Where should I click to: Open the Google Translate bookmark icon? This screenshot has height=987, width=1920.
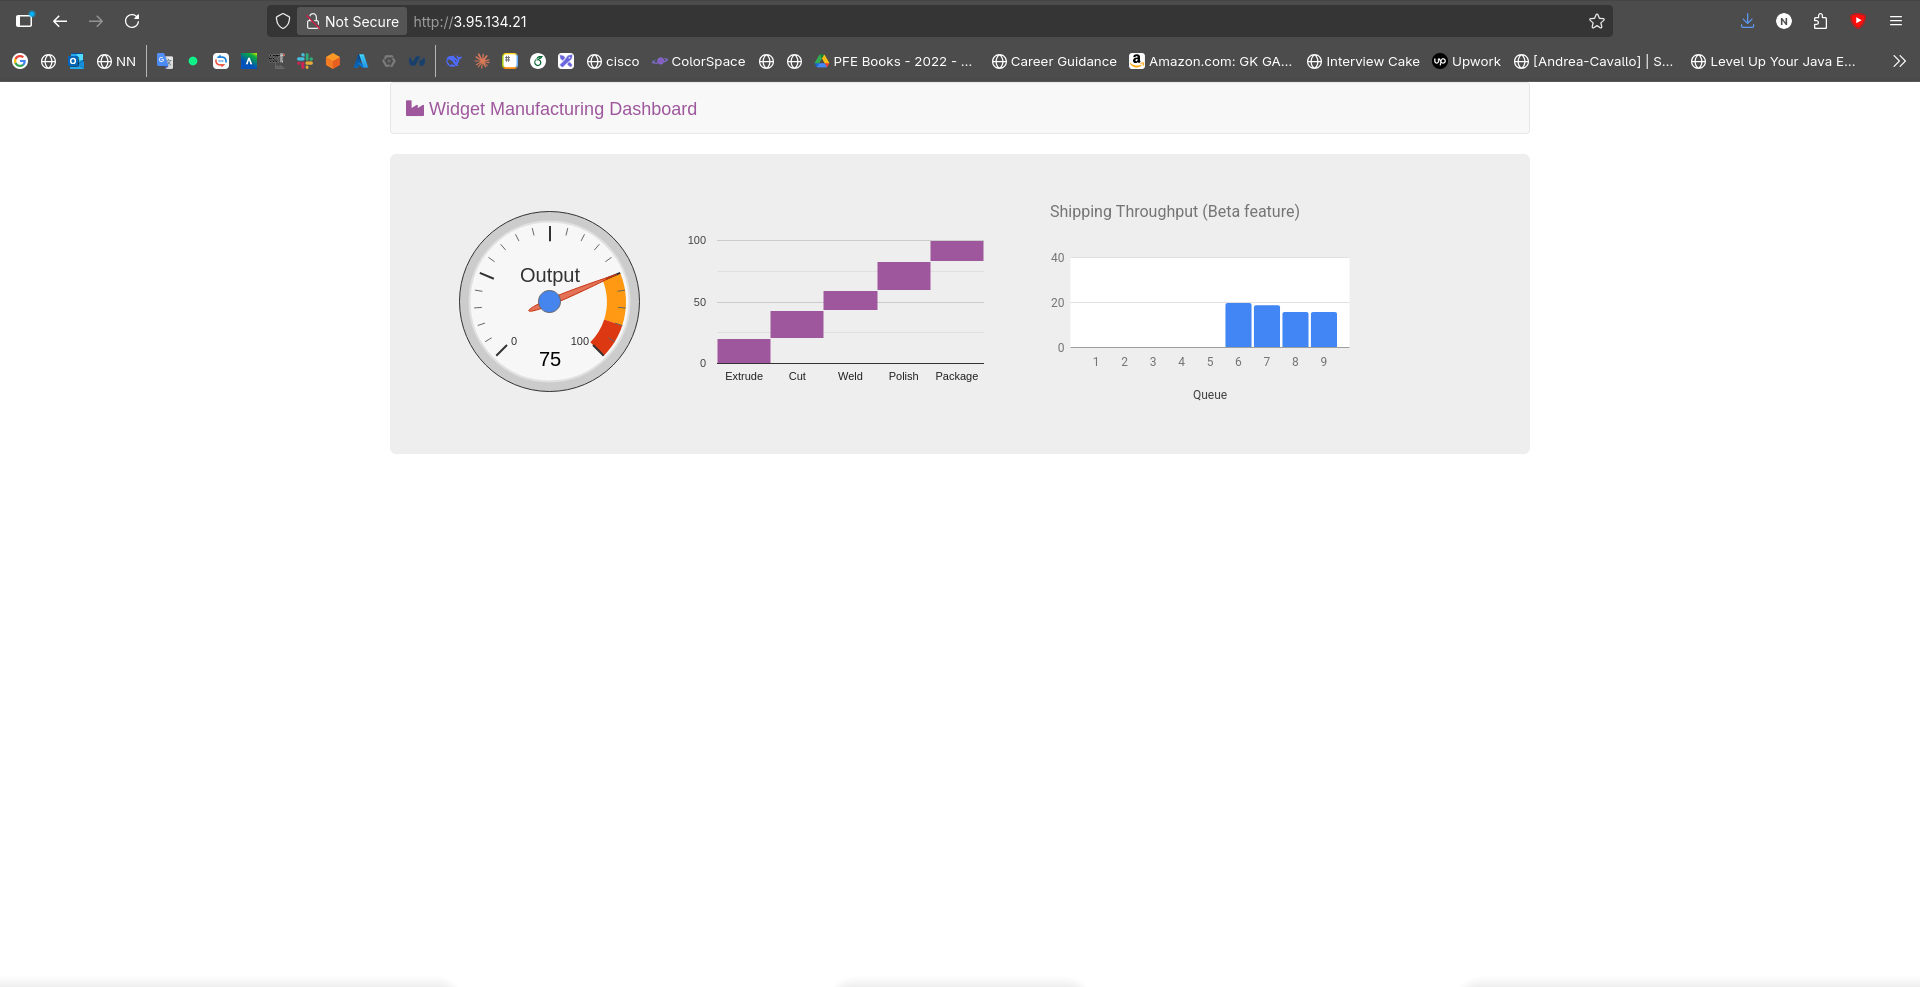165,61
